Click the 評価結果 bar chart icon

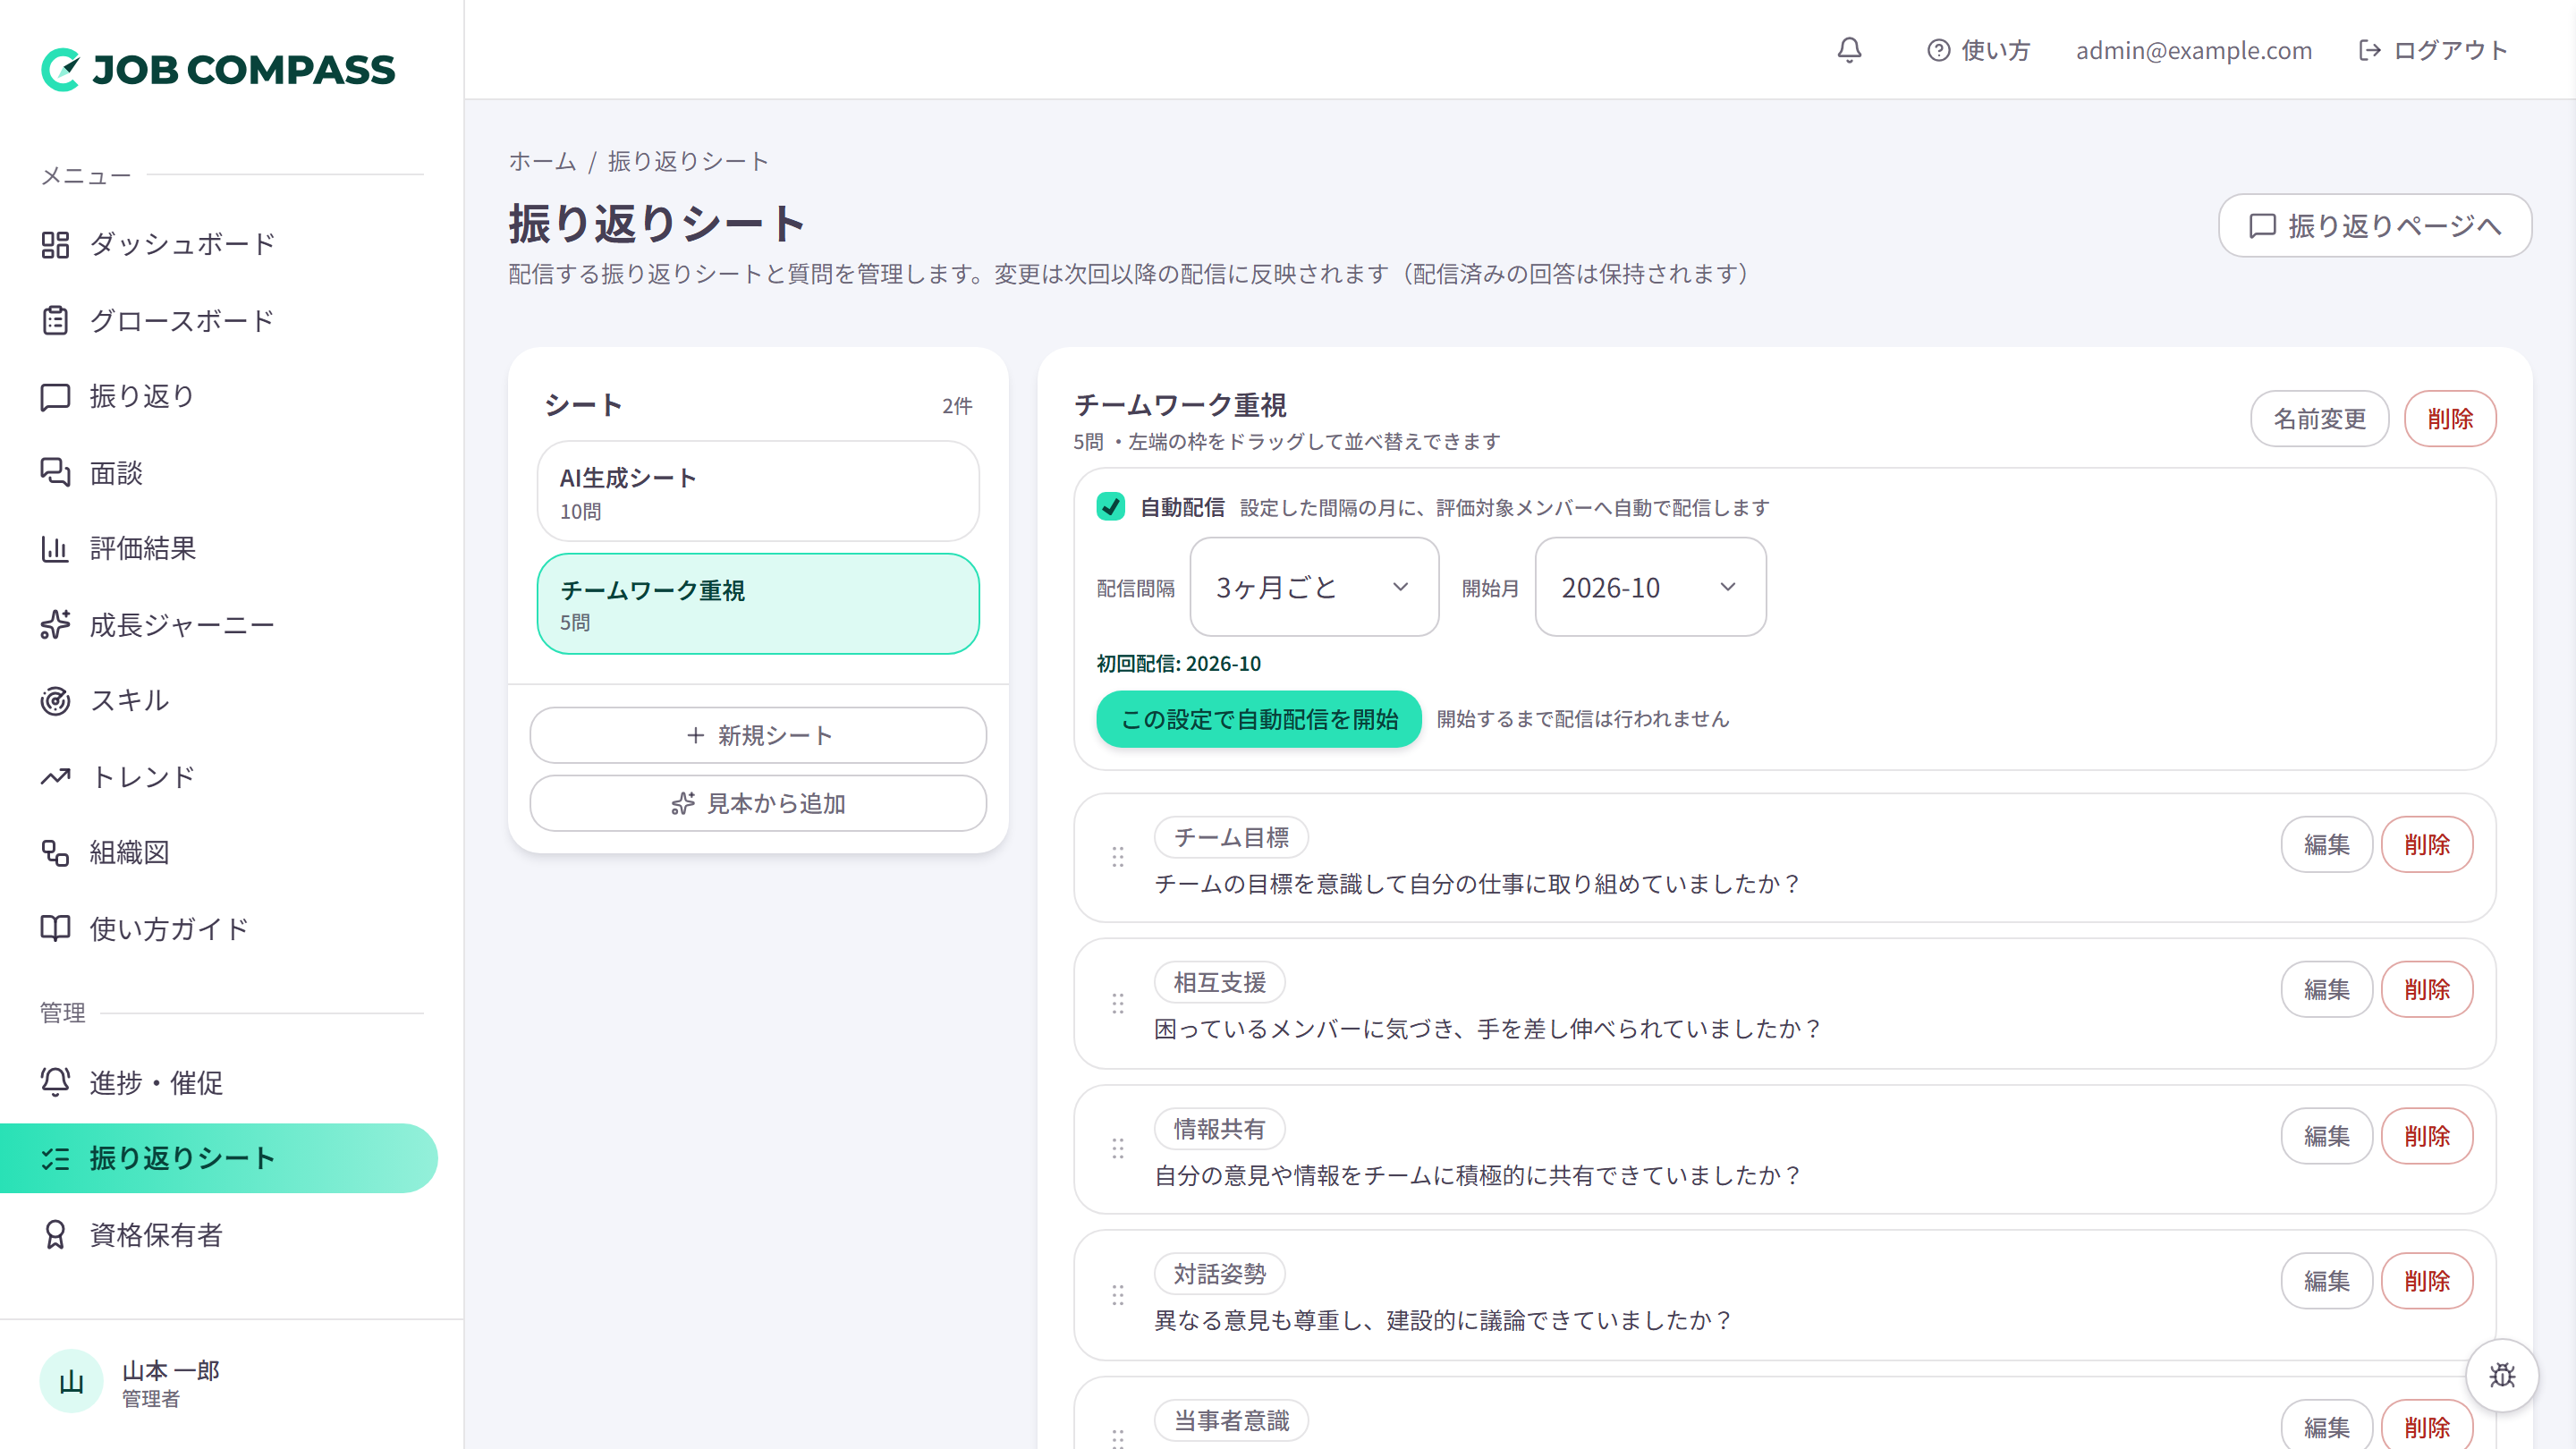tap(55, 548)
